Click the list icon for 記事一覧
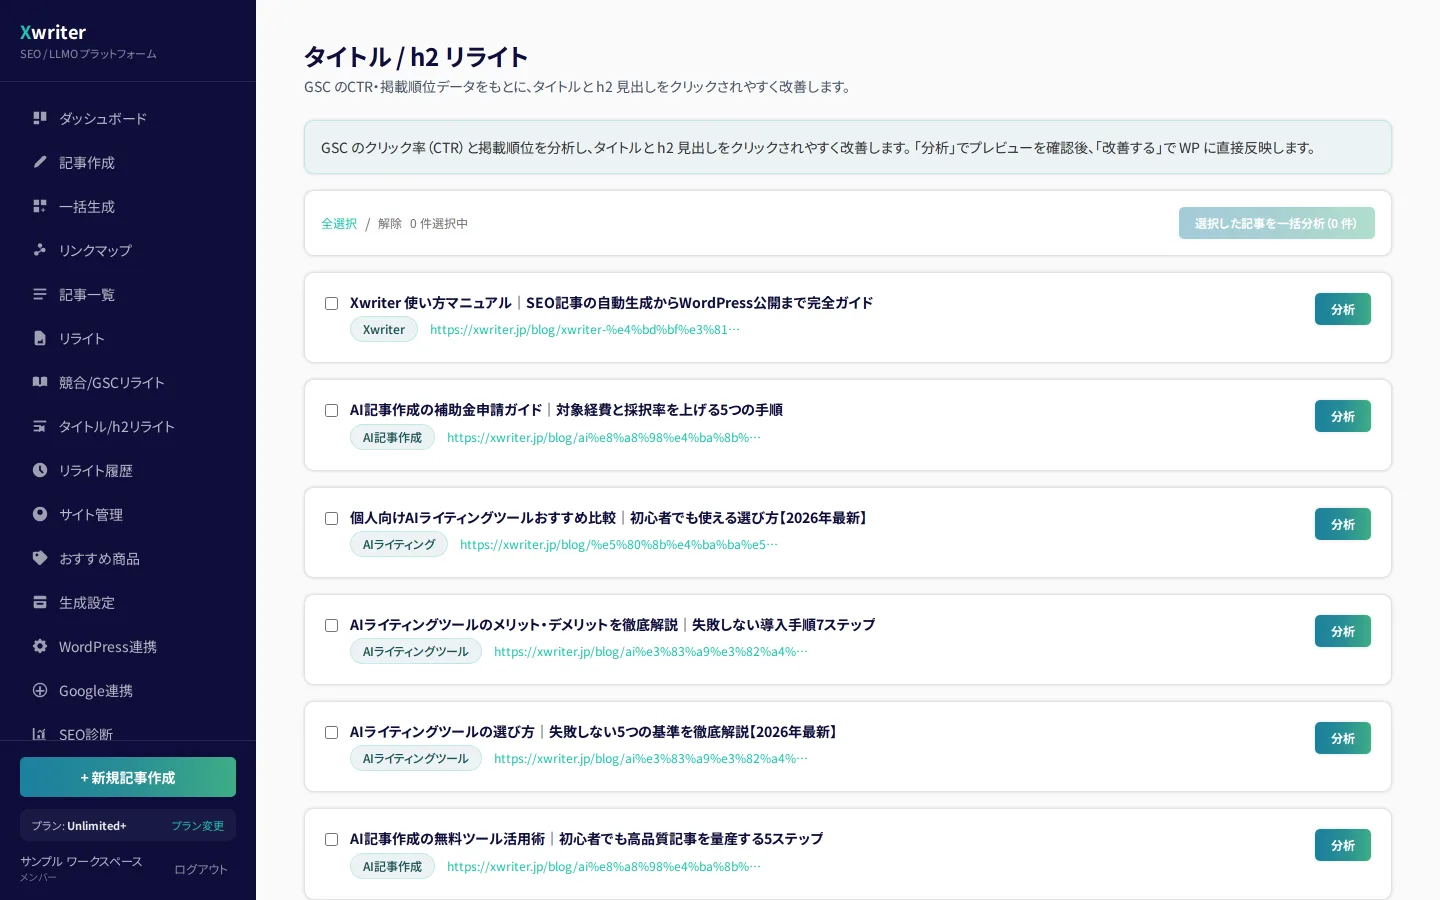 [x=40, y=294]
